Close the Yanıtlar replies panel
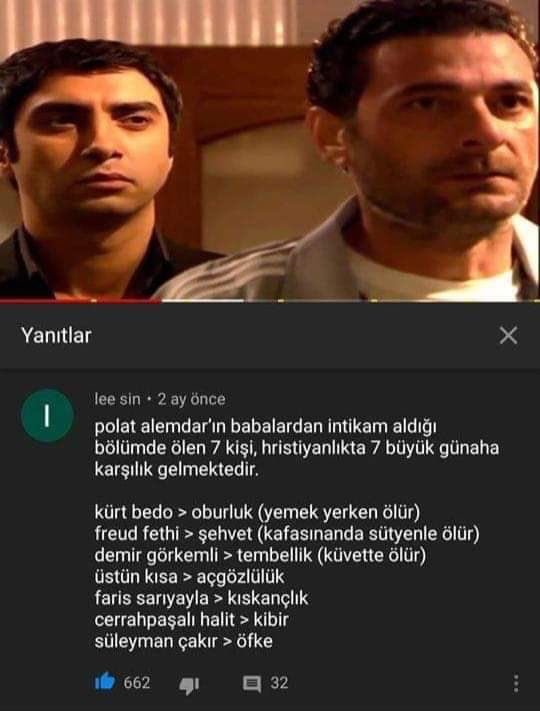 pos(508,336)
